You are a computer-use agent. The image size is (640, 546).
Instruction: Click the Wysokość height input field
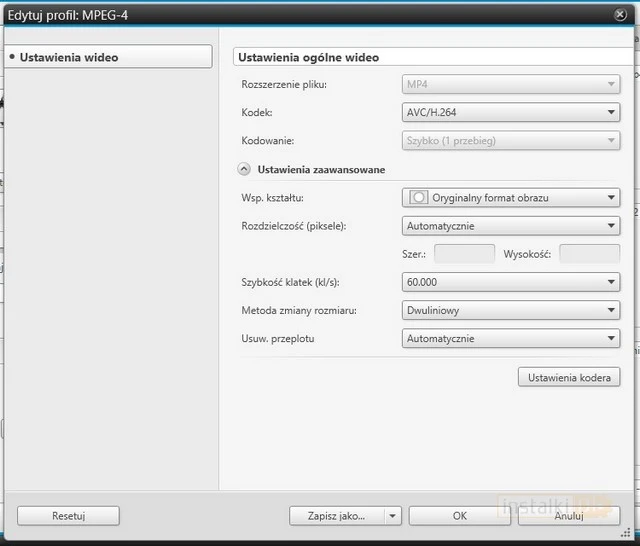pyautogui.click(x=589, y=254)
